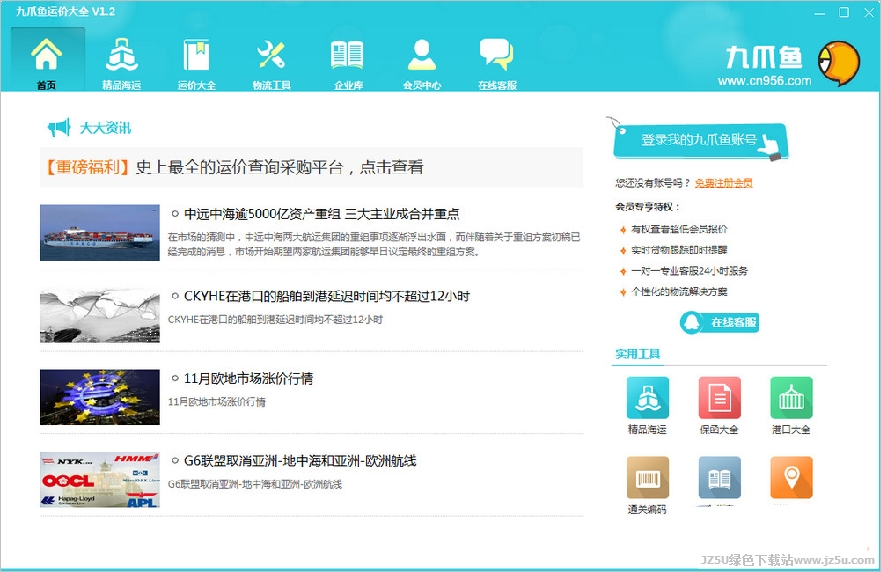Open the 港口大全 container tool icon
The image size is (881, 572).
click(791, 398)
